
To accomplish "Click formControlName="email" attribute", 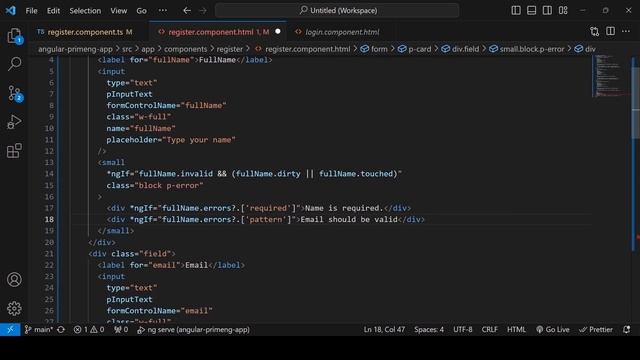I will pos(160,311).
